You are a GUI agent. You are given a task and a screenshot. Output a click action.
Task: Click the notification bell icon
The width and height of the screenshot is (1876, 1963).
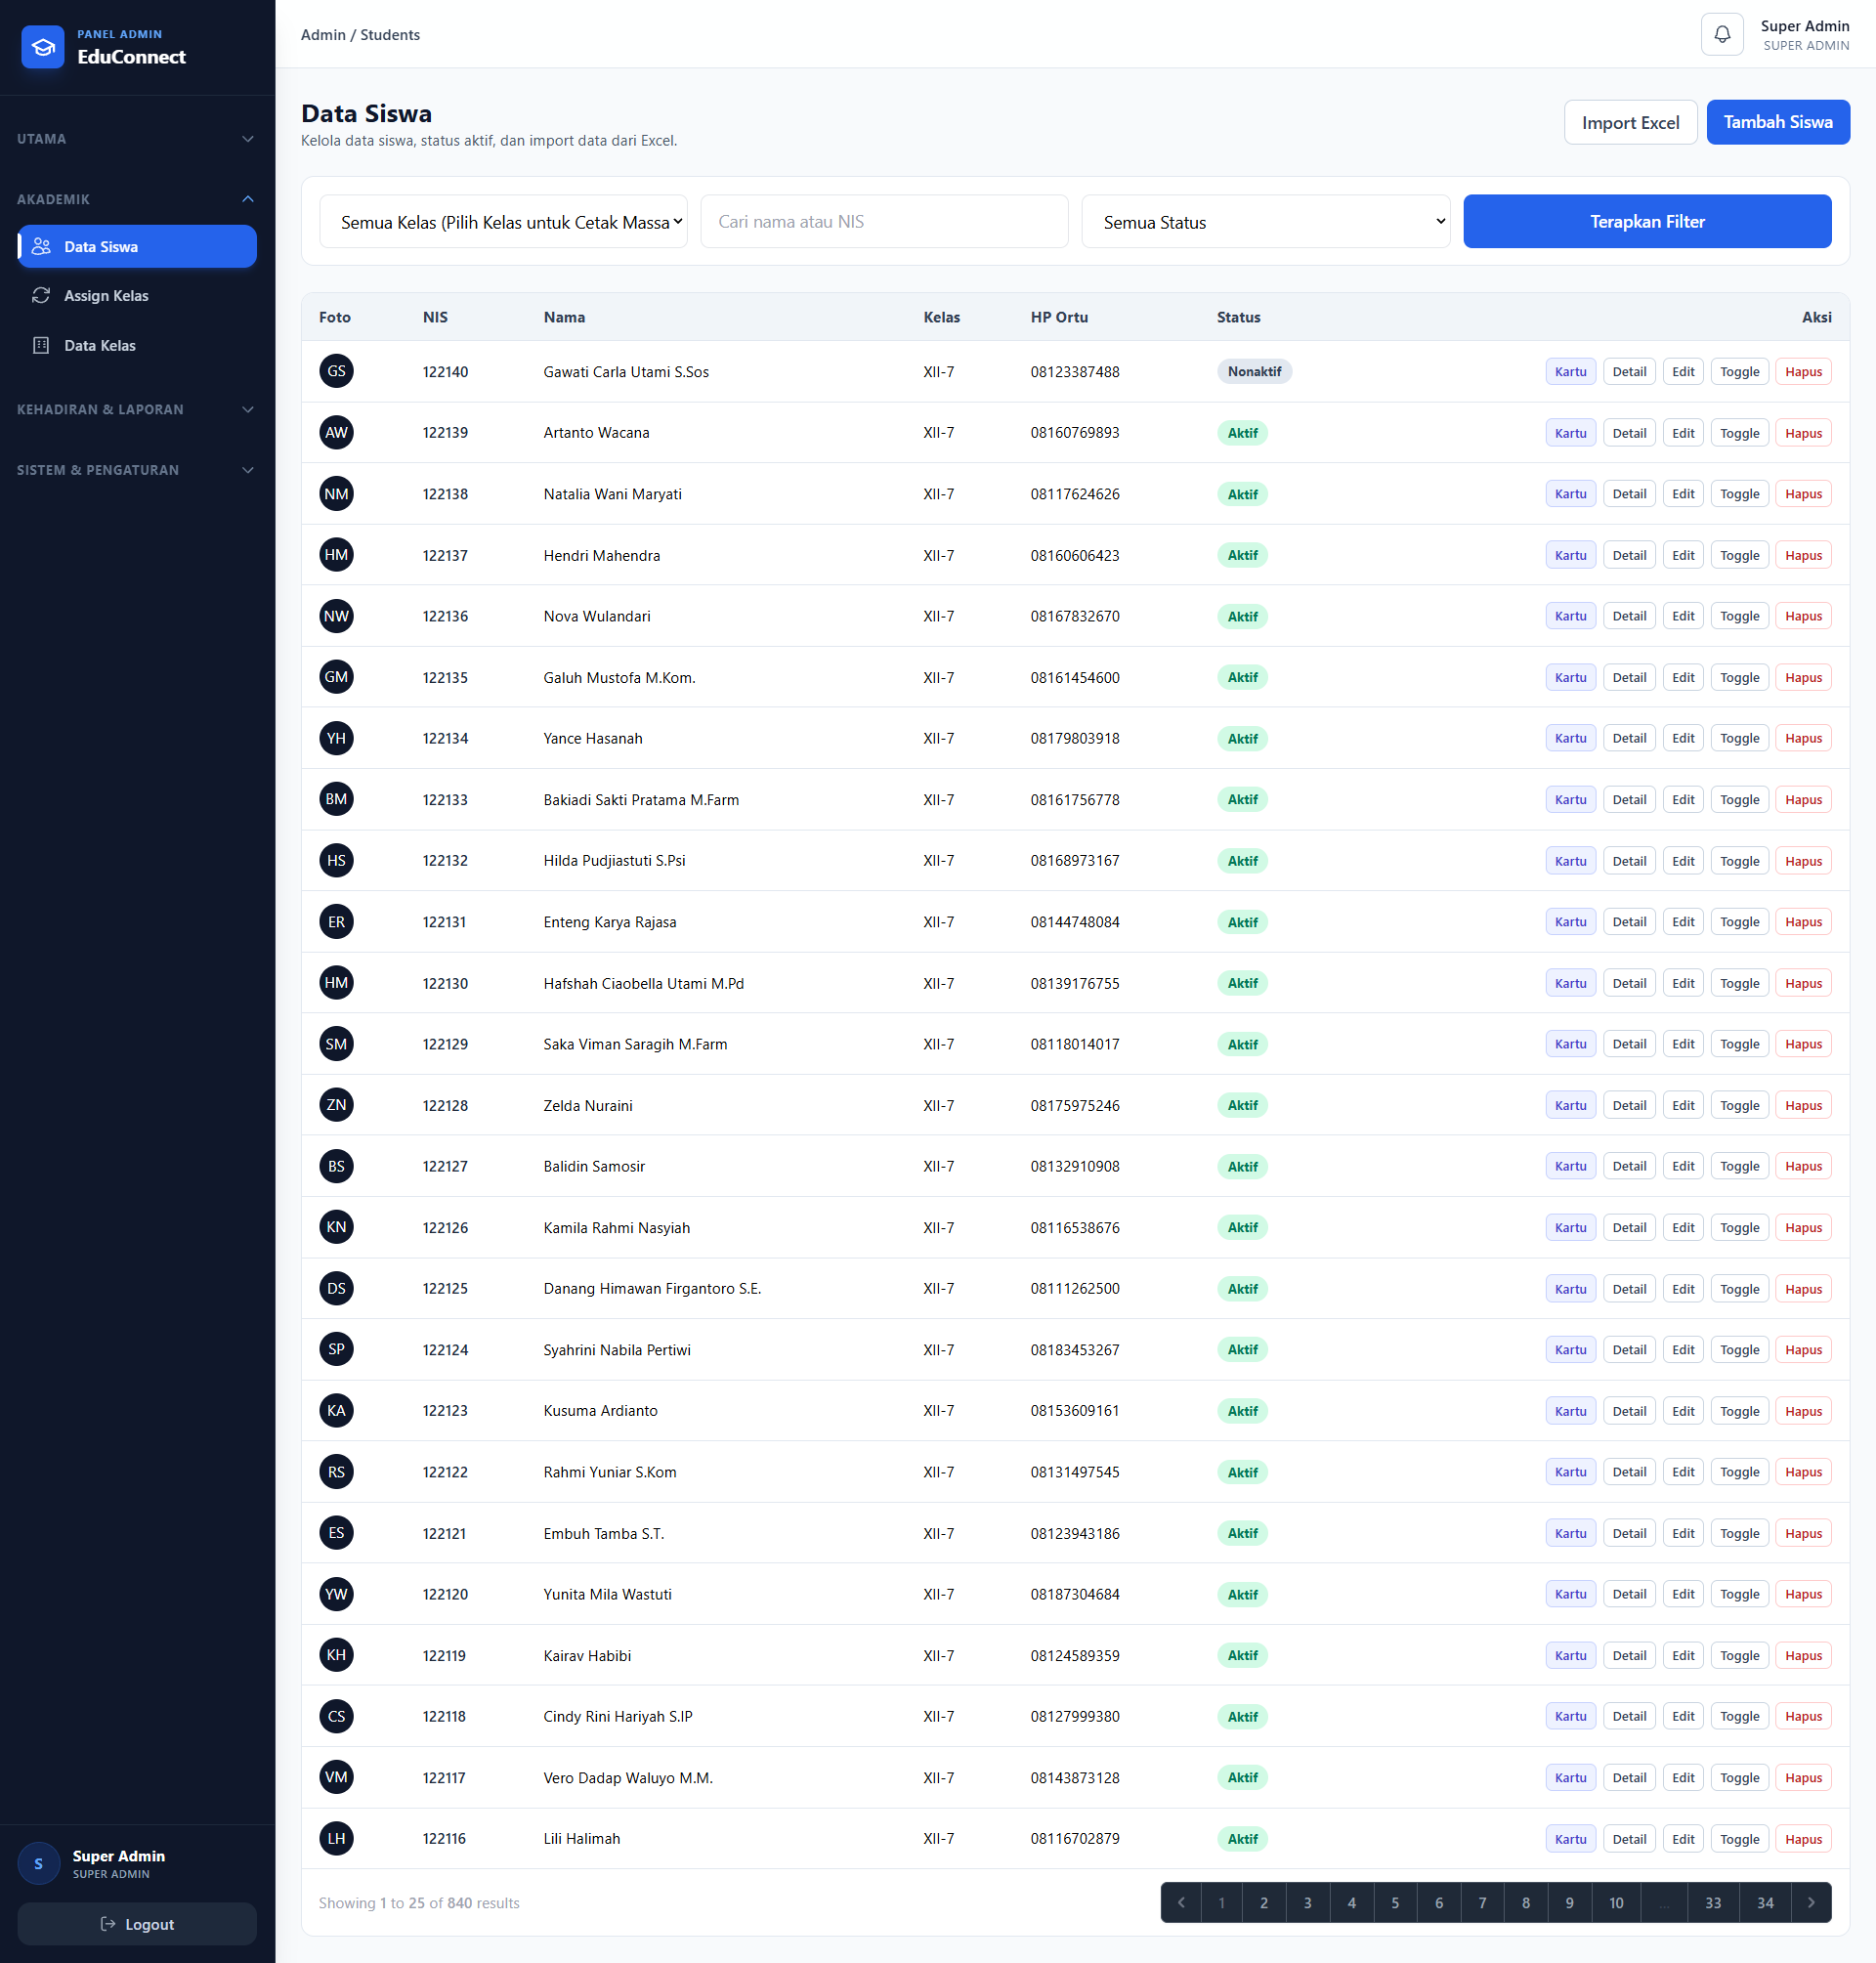[x=1722, y=35]
